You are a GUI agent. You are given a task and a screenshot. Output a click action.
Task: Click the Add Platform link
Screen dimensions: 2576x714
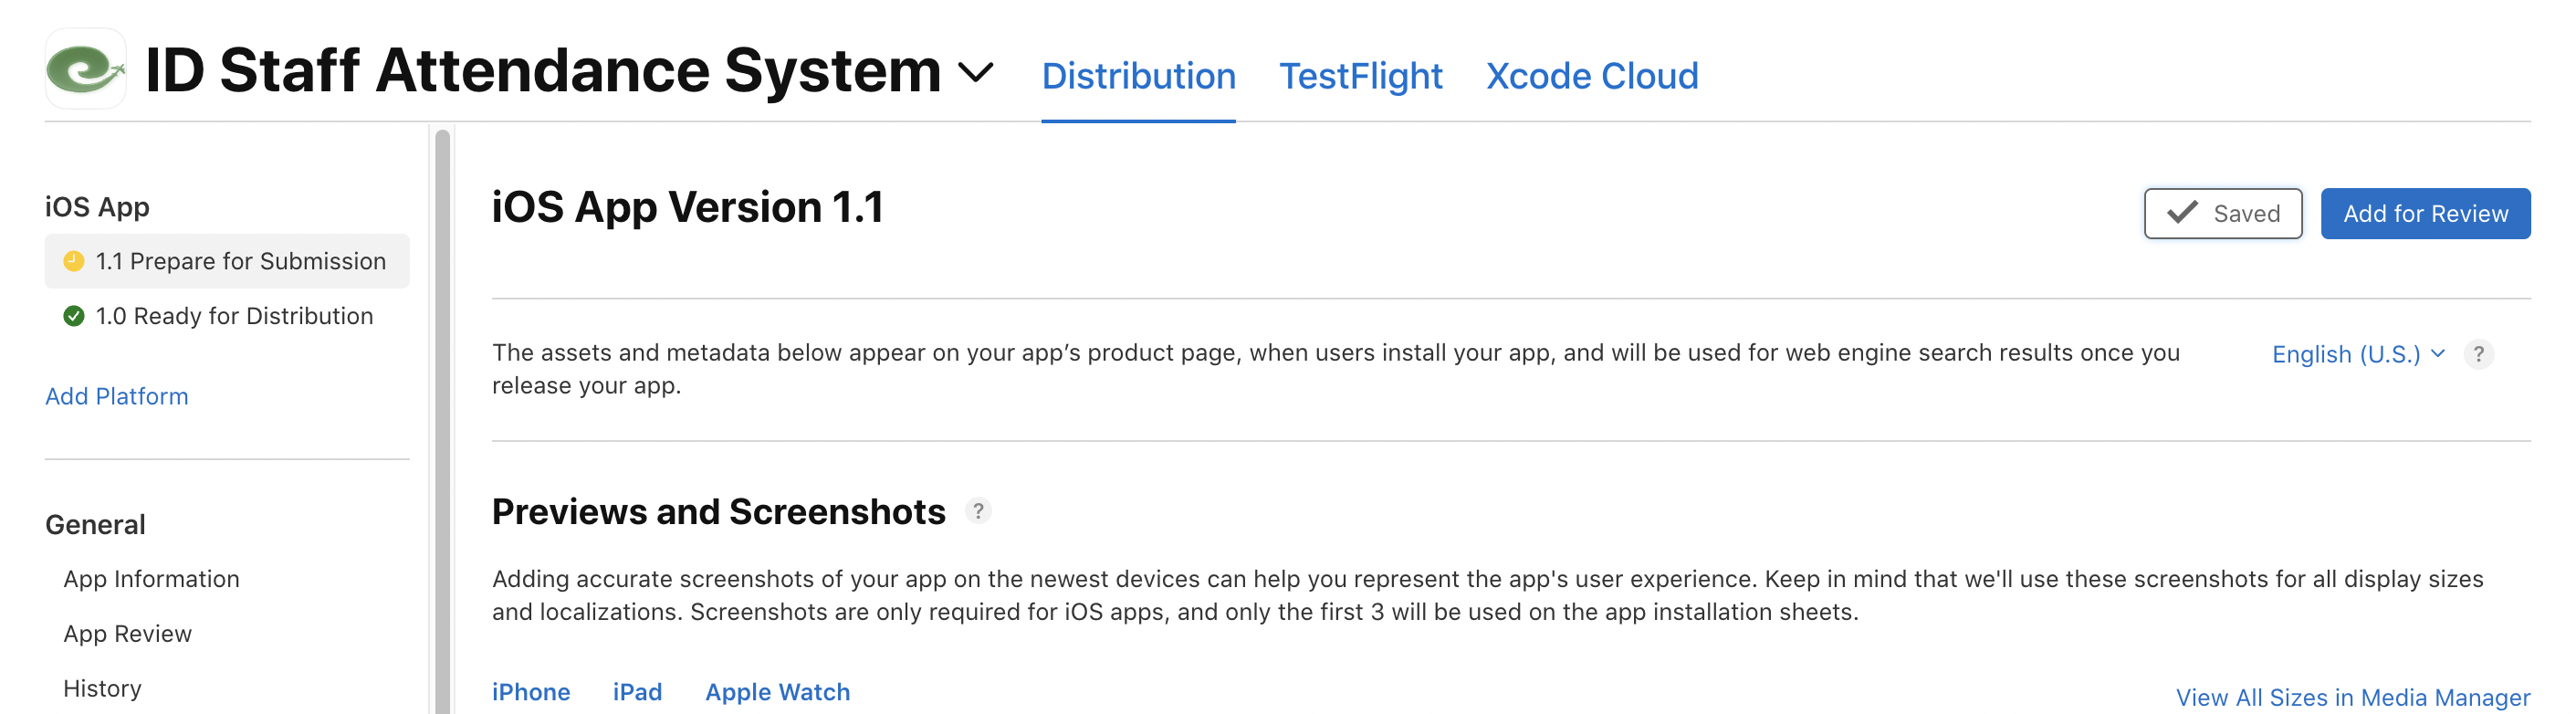[116, 396]
